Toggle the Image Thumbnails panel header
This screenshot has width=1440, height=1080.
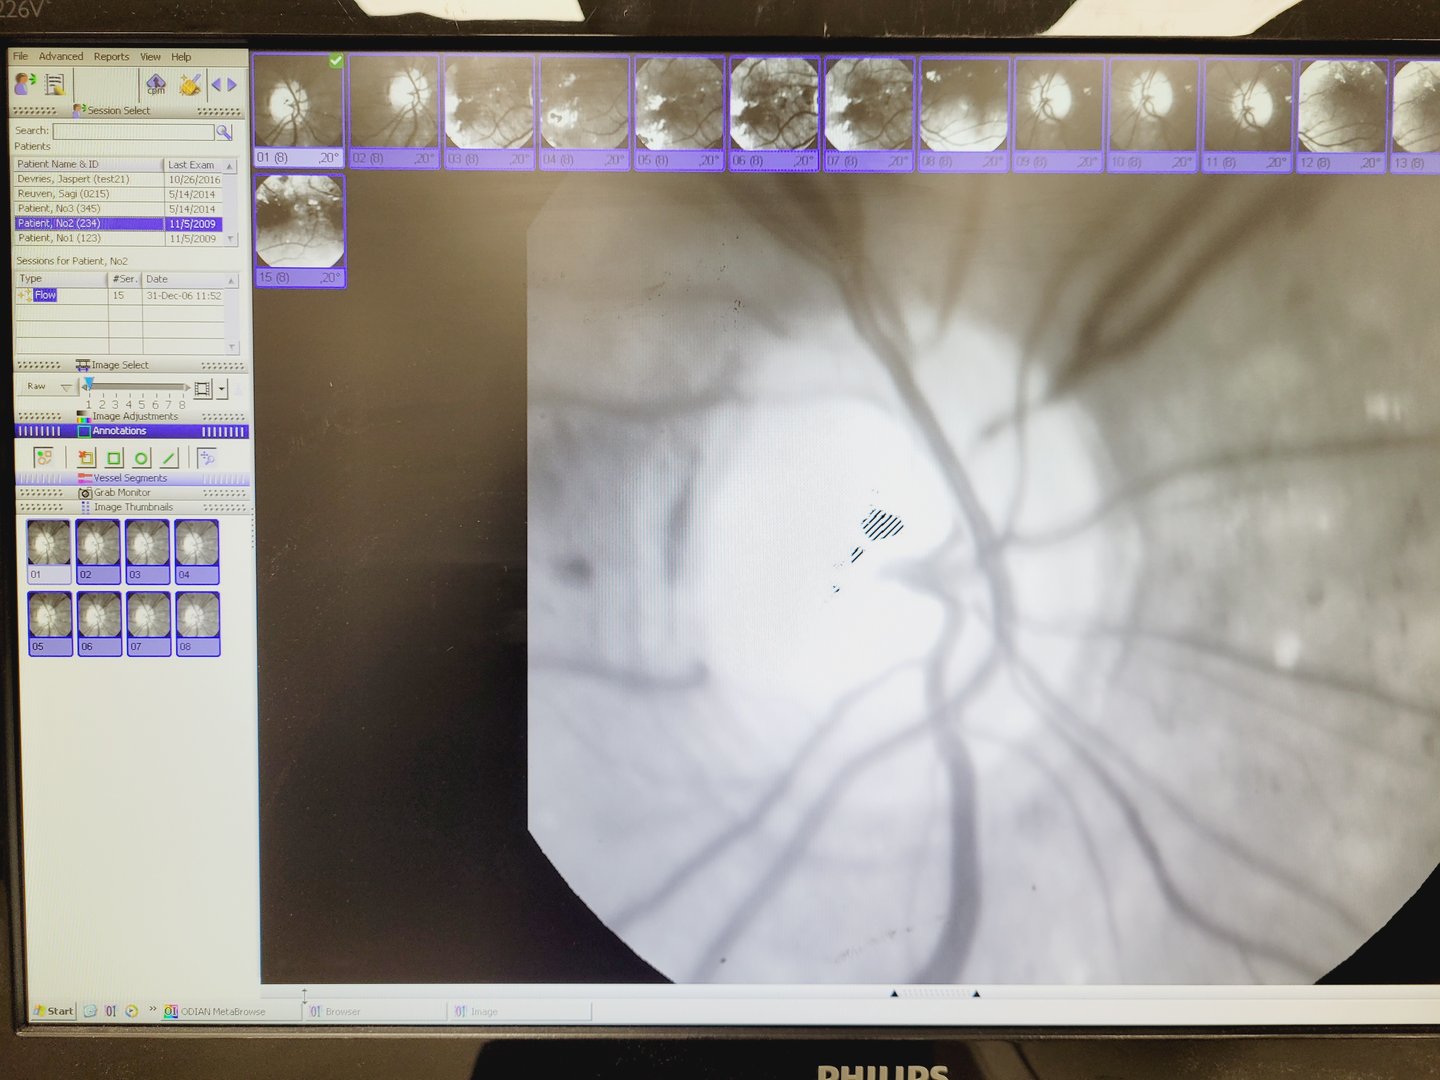[132, 507]
